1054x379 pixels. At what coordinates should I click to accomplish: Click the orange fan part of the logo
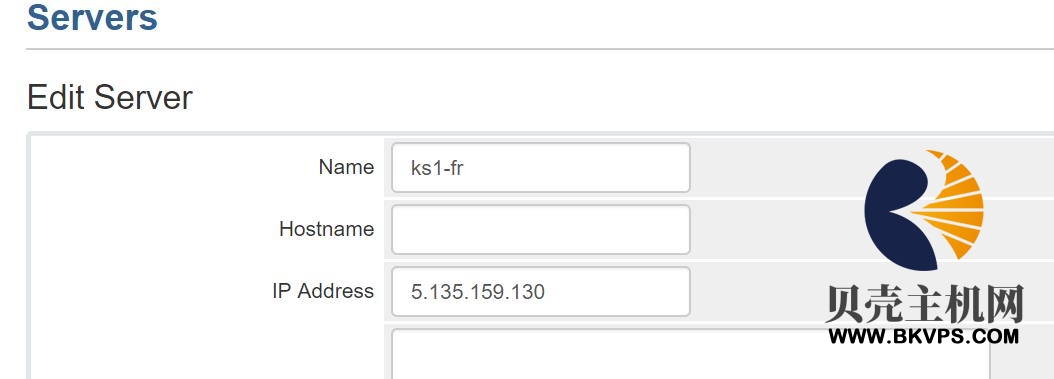click(951, 205)
